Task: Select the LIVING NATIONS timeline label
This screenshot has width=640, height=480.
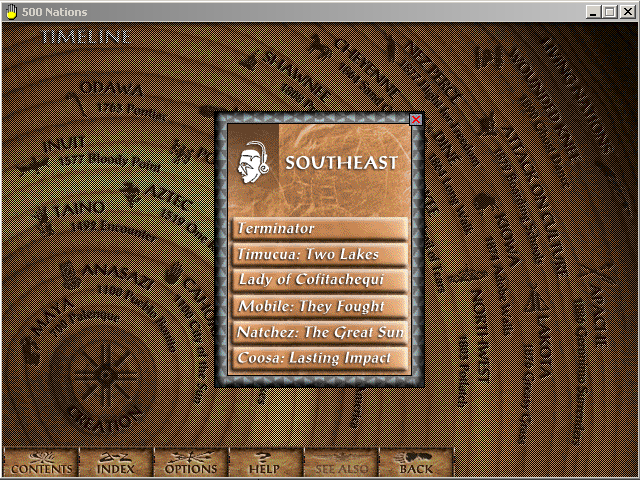Action: click(x=577, y=95)
